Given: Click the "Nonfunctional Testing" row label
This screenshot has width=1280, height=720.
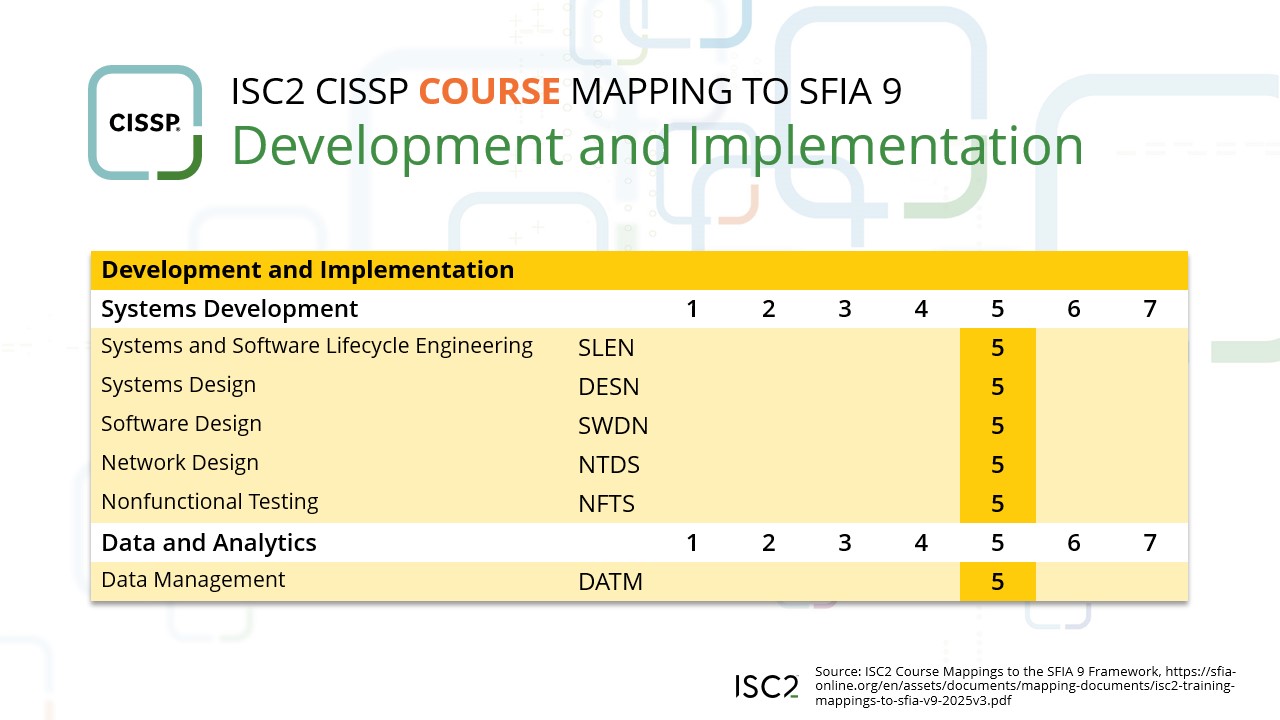Looking at the screenshot, I should coord(210,502).
